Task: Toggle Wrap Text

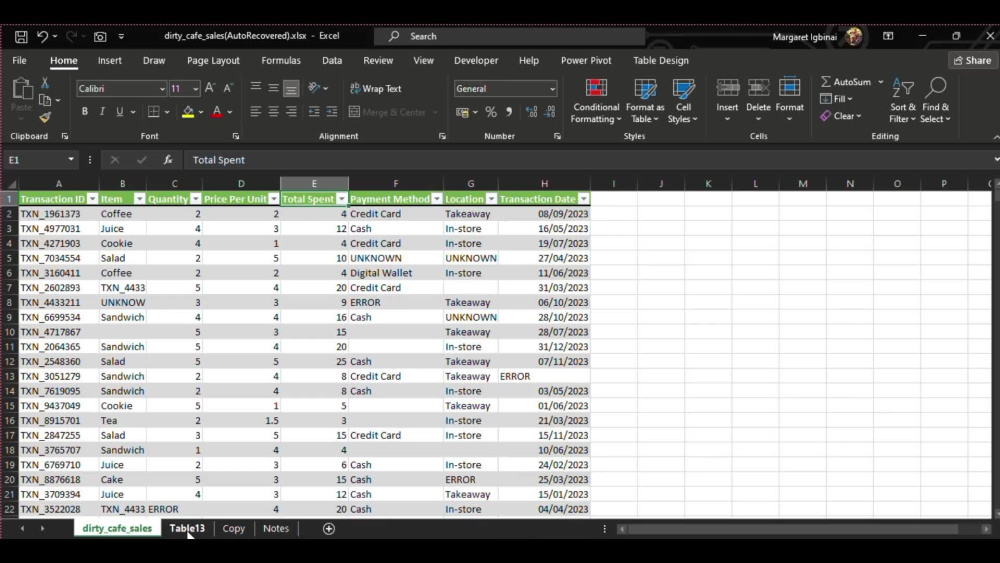Action: coord(376,89)
